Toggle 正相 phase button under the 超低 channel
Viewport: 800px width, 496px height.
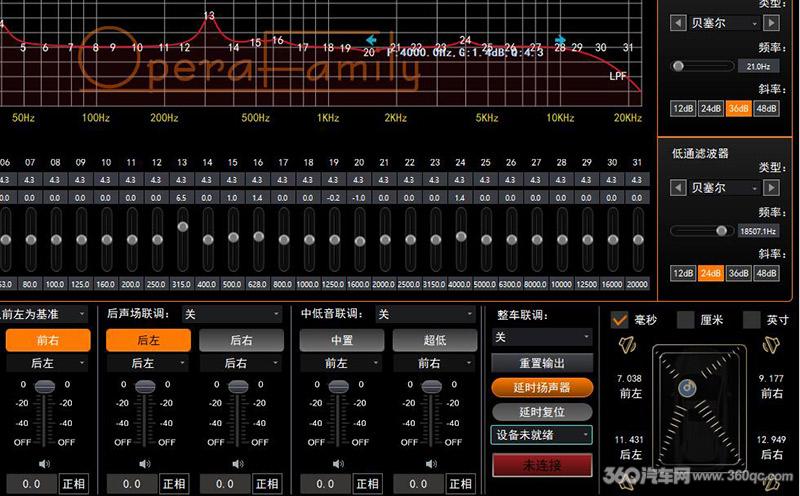pyautogui.click(x=460, y=484)
